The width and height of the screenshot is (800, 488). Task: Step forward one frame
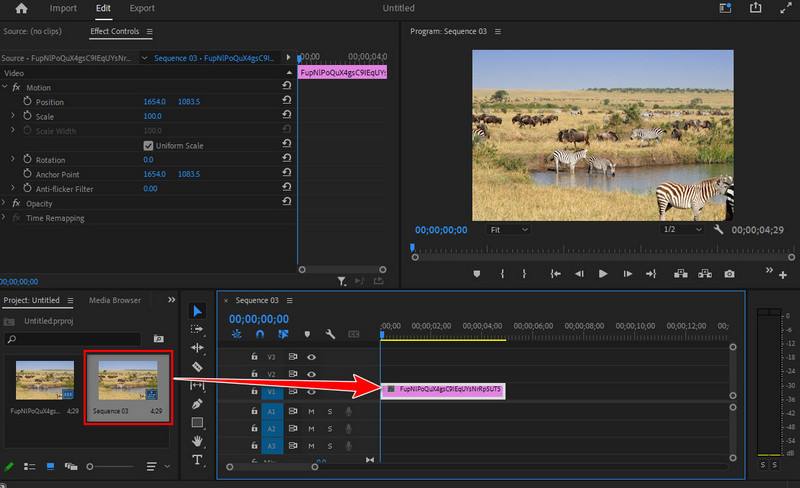coord(628,274)
